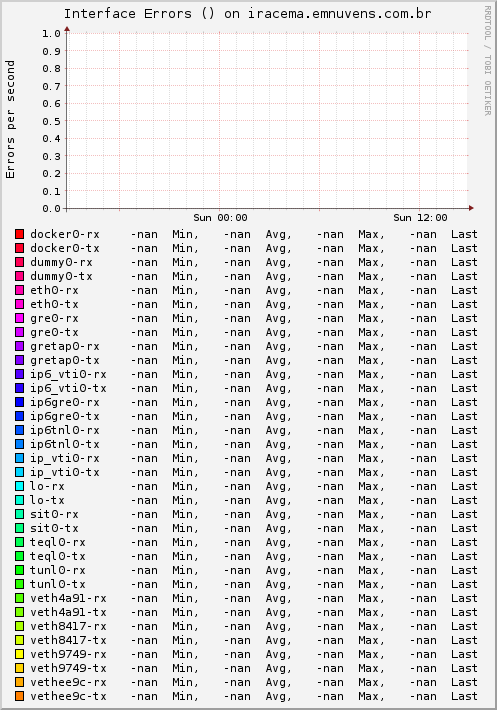Select the dummy0-tx legend label

(x=61, y=276)
